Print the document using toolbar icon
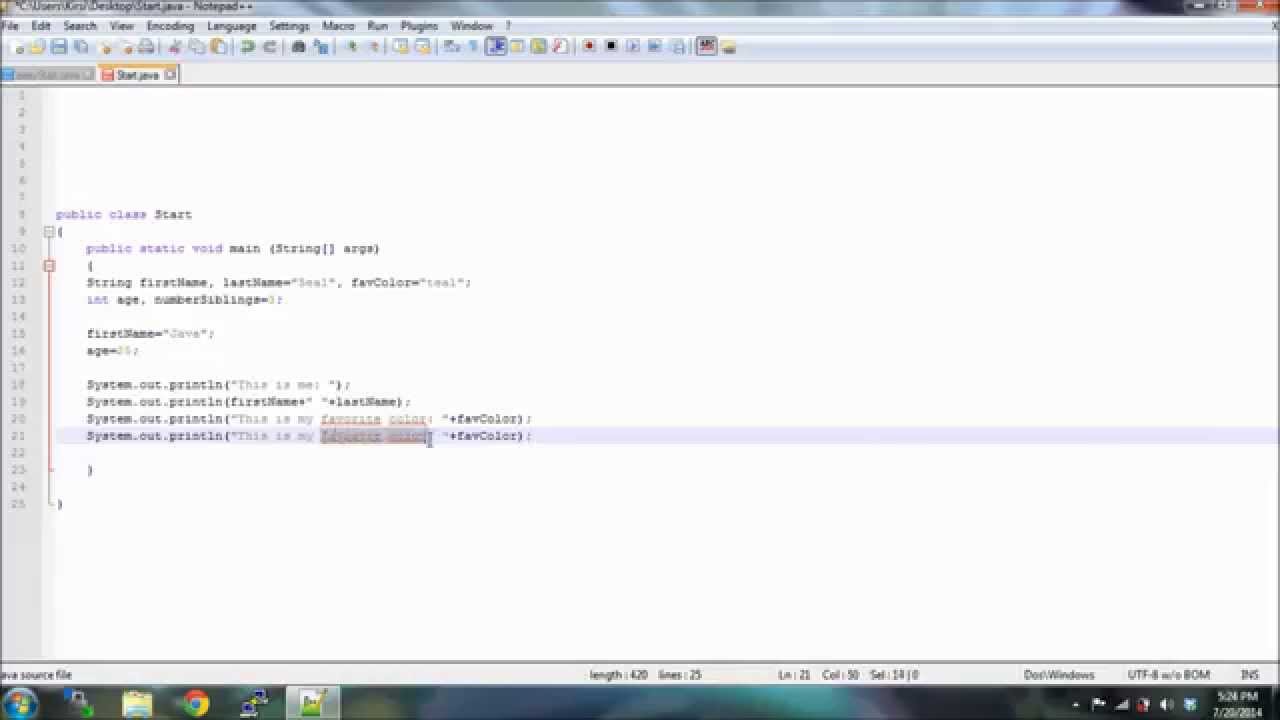This screenshot has height=720, width=1280. [x=147, y=47]
